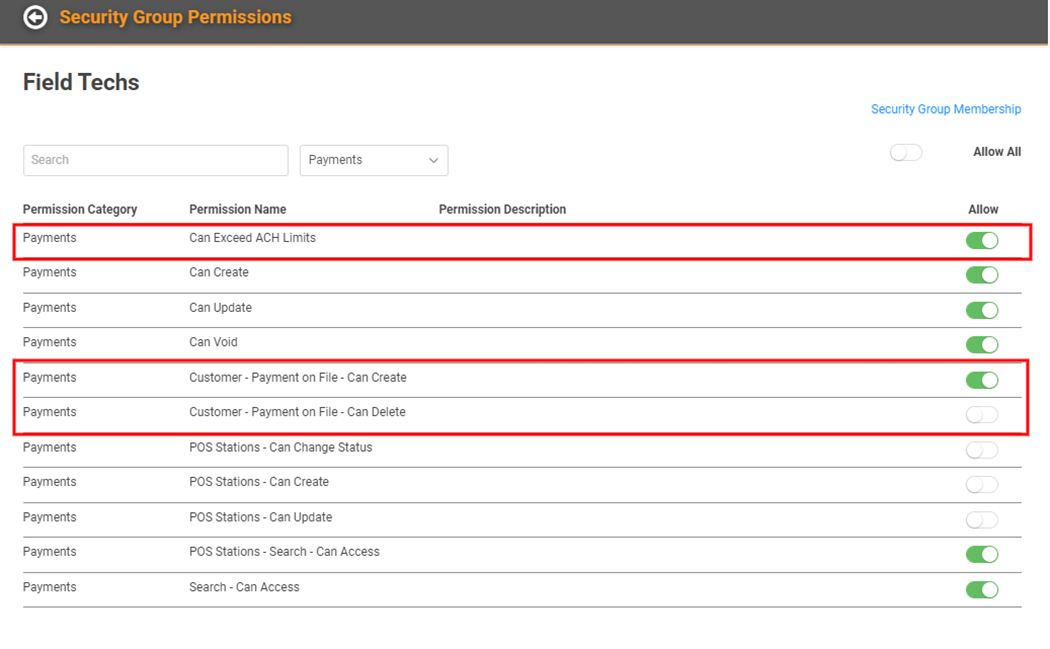Enable the POS Stations - Can Update toggle
1050x649 pixels.
981,519
